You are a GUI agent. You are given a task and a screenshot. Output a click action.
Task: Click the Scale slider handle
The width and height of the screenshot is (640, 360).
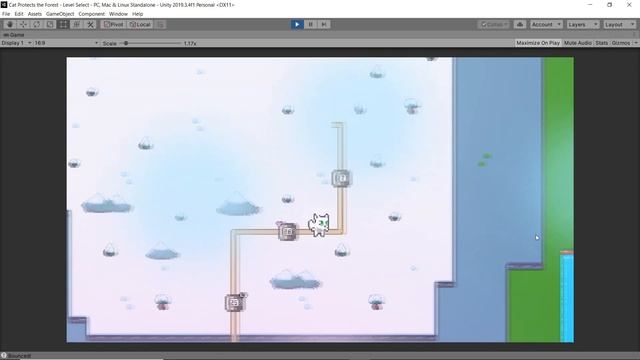point(126,43)
